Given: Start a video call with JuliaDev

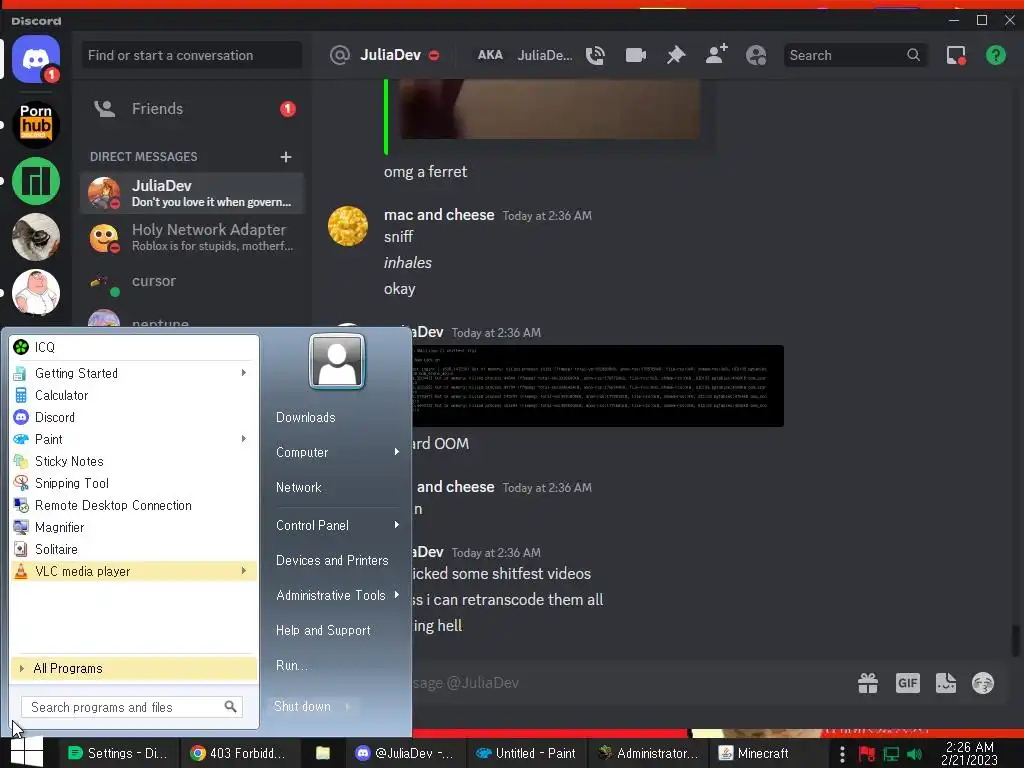Looking at the screenshot, I should [635, 55].
